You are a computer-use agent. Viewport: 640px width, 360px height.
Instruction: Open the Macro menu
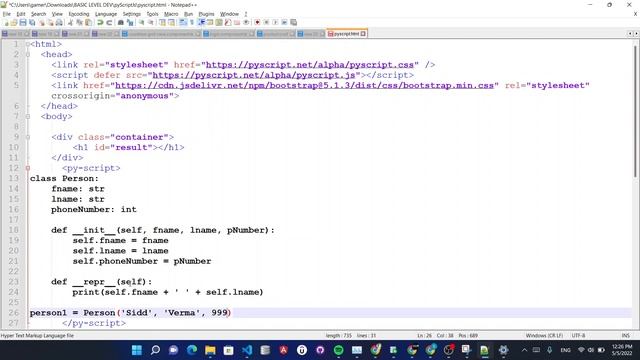coord(171,14)
